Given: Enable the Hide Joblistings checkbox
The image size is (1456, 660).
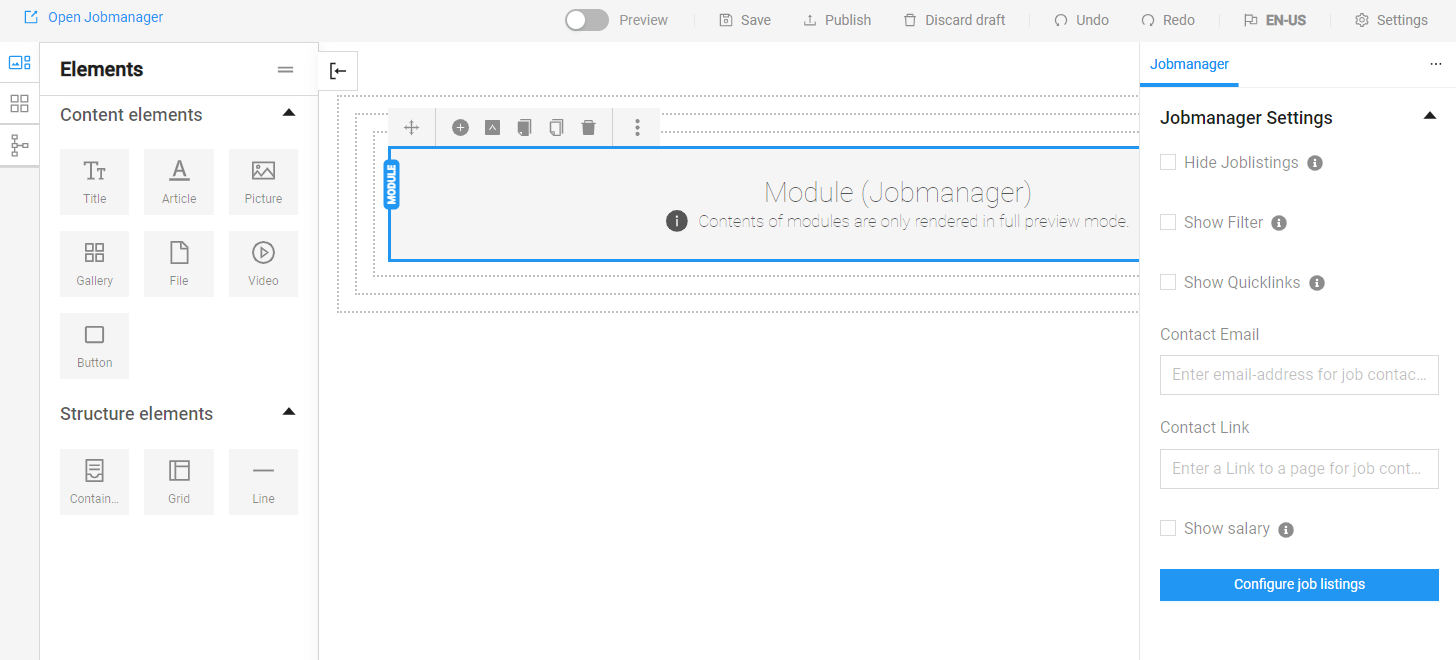Looking at the screenshot, I should coord(1168,162).
